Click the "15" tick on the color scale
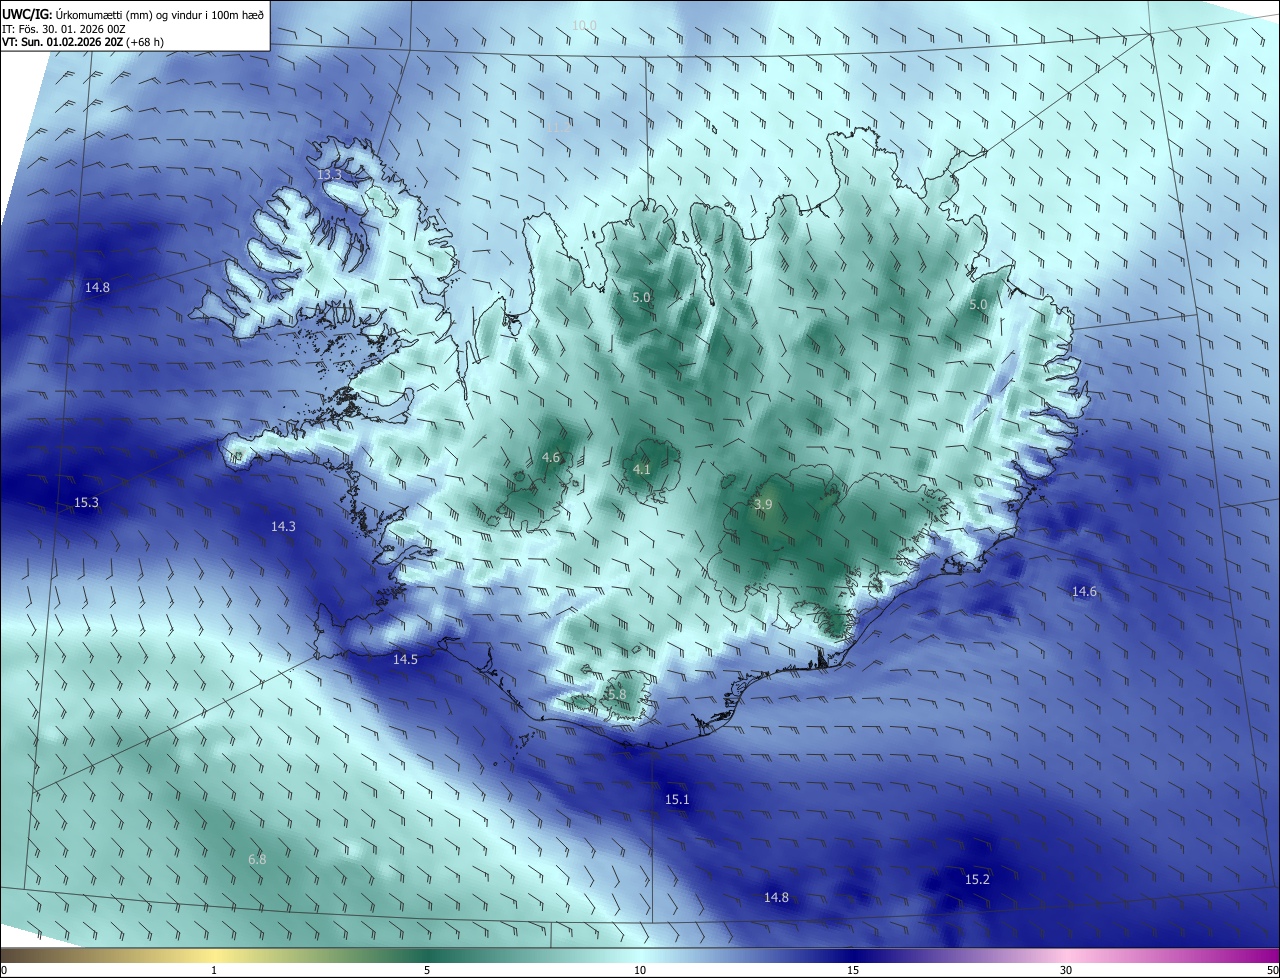Viewport: 1280px width, 978px height. (x=853, y=970)
